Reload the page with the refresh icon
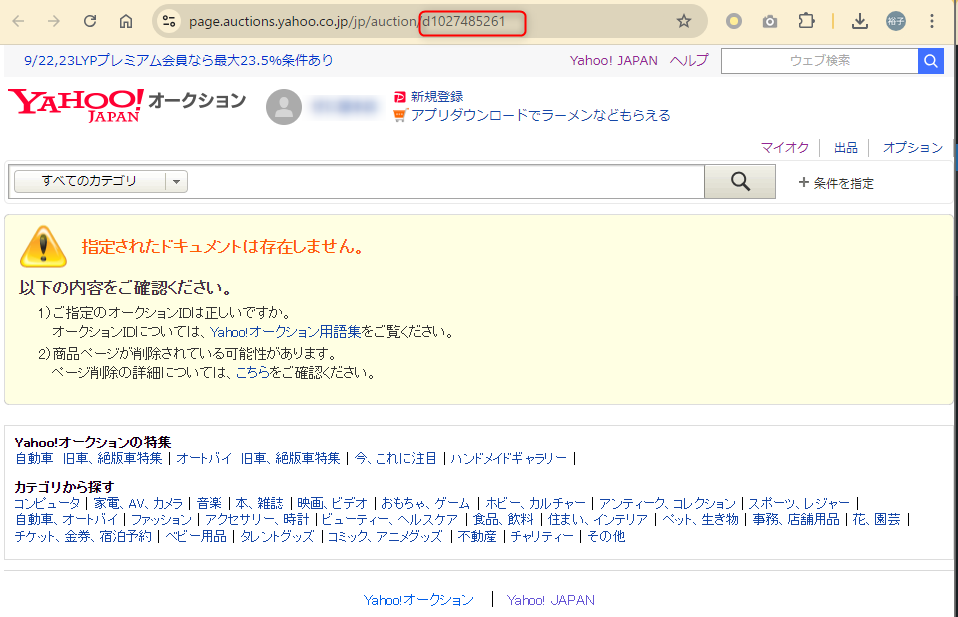 tap(90, 21)
